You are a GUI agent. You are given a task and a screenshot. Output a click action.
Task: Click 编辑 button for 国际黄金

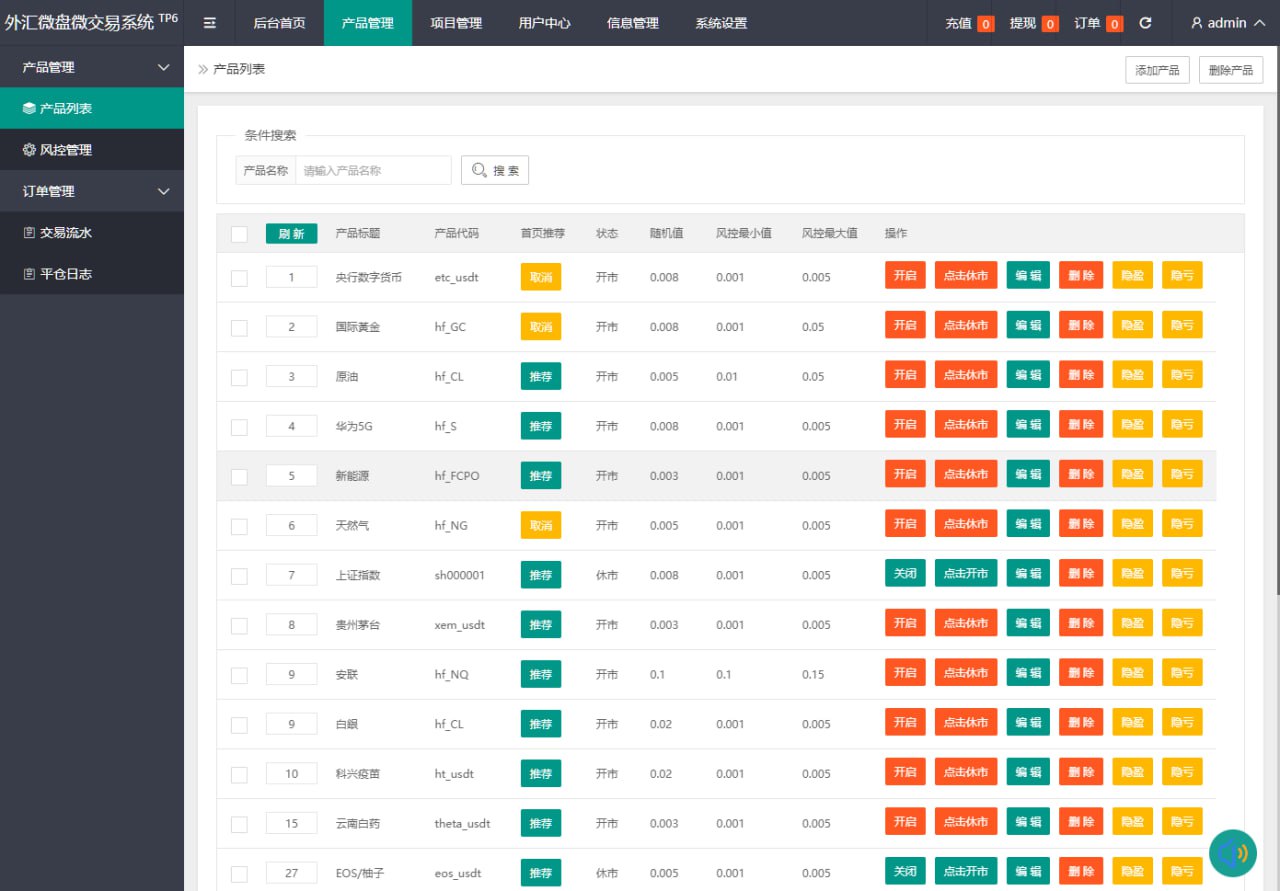(x=1028, y=326)
